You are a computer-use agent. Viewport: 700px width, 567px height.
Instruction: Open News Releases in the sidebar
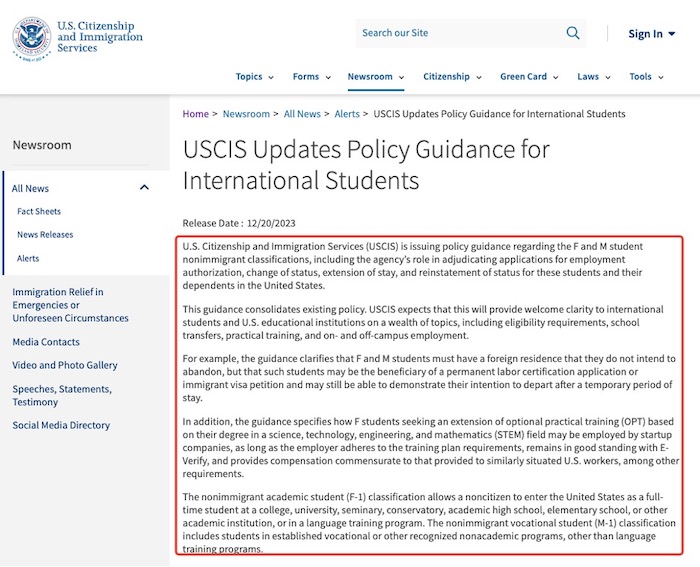[45, 235]
